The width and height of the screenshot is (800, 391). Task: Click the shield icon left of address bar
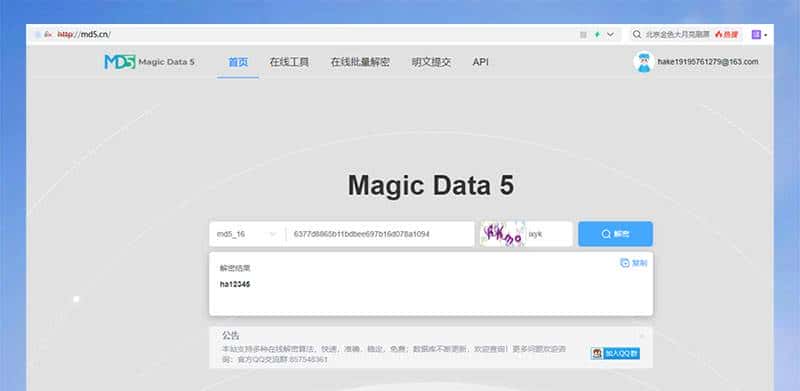pos(37,35)
